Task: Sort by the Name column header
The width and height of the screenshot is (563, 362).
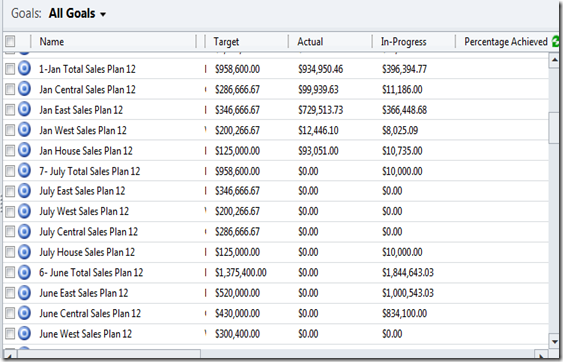Action: click(52, 42)
